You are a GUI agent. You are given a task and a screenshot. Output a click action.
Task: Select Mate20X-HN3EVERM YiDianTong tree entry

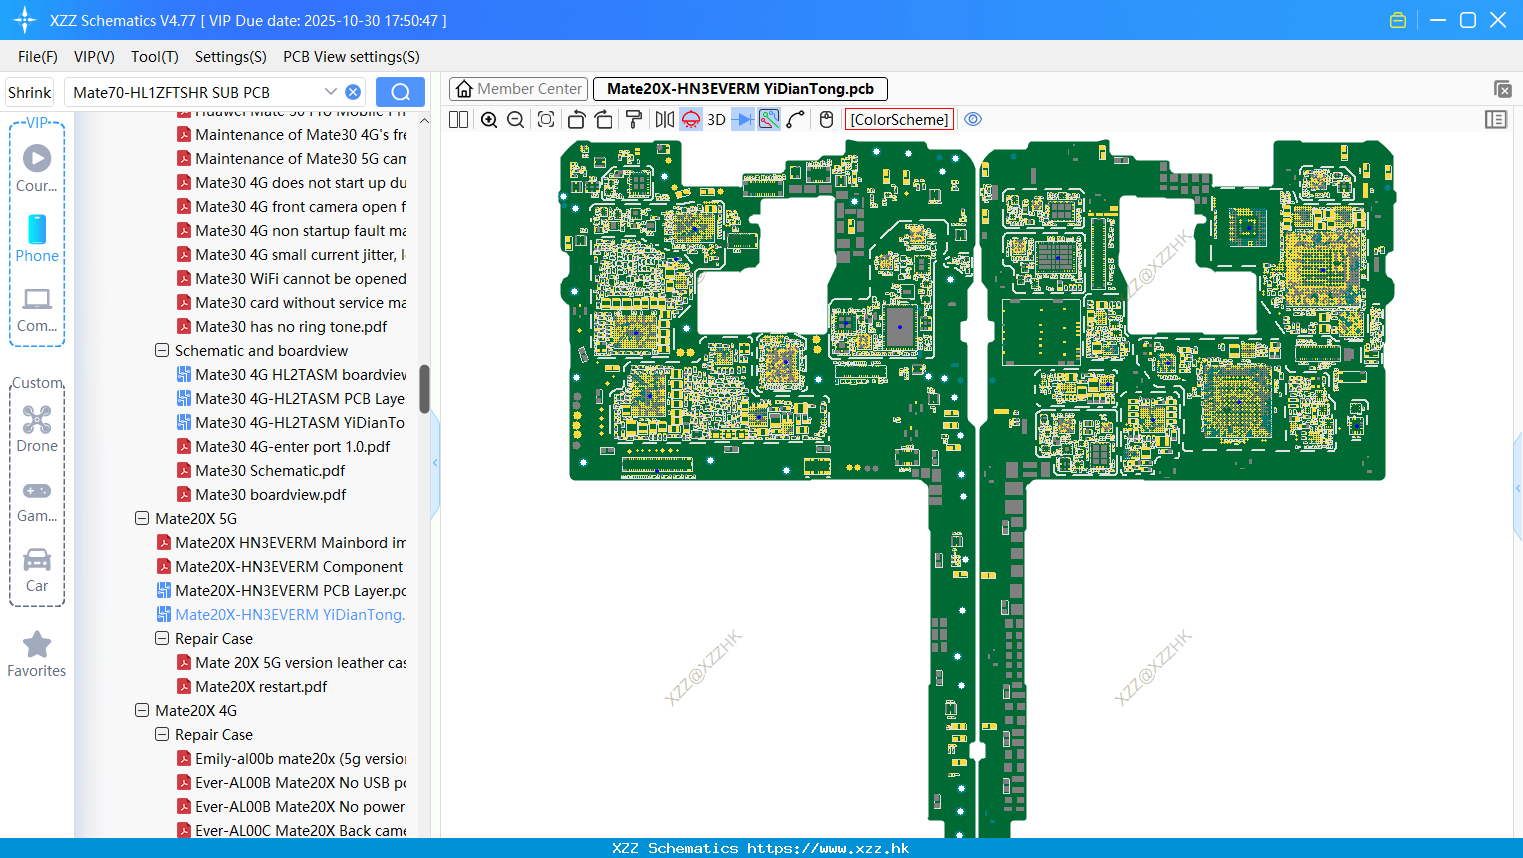281,615
